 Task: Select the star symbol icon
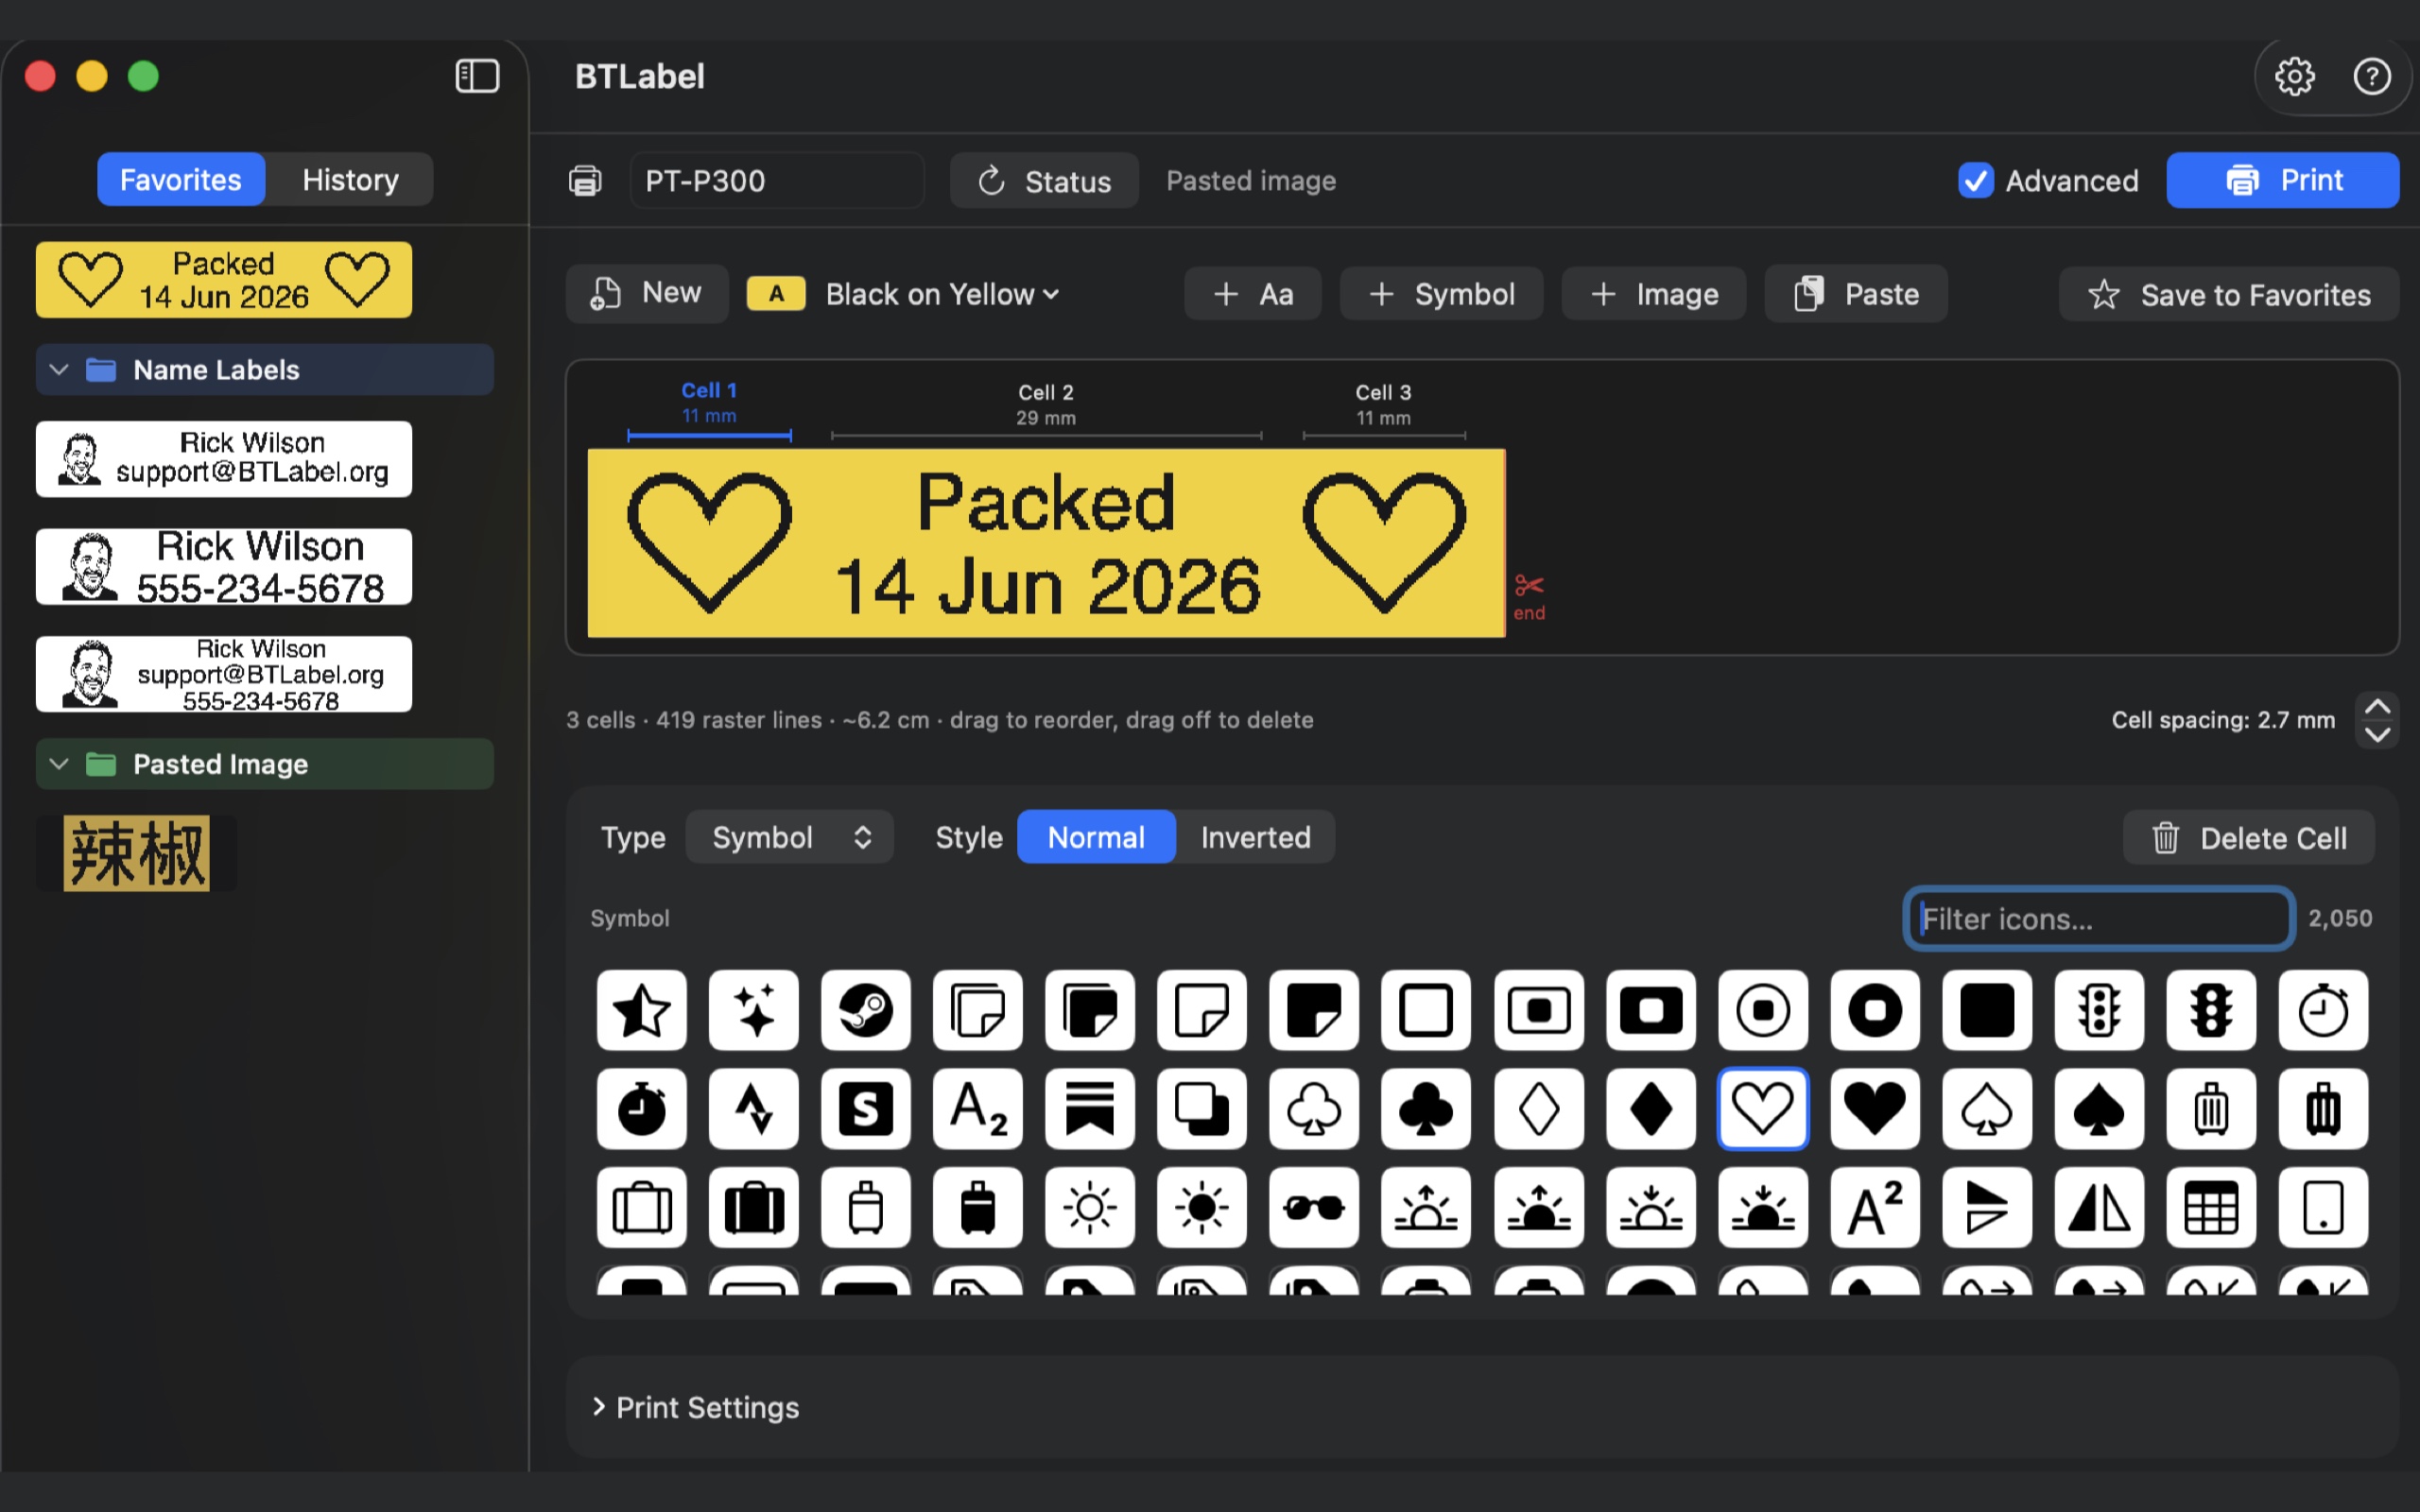coord(641,1010)
